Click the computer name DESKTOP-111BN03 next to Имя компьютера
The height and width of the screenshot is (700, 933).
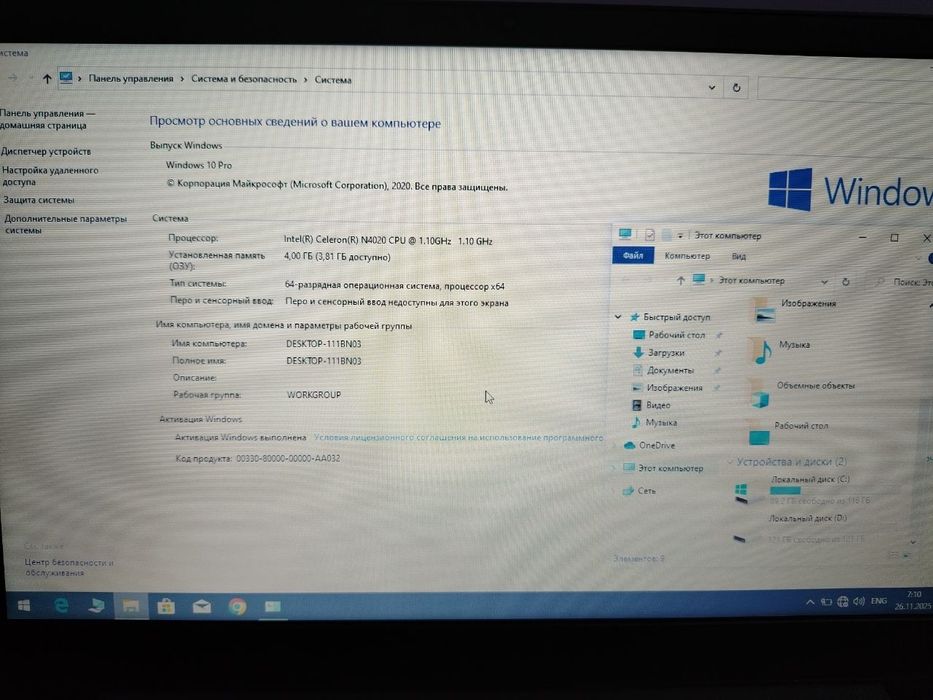[324, 344]
